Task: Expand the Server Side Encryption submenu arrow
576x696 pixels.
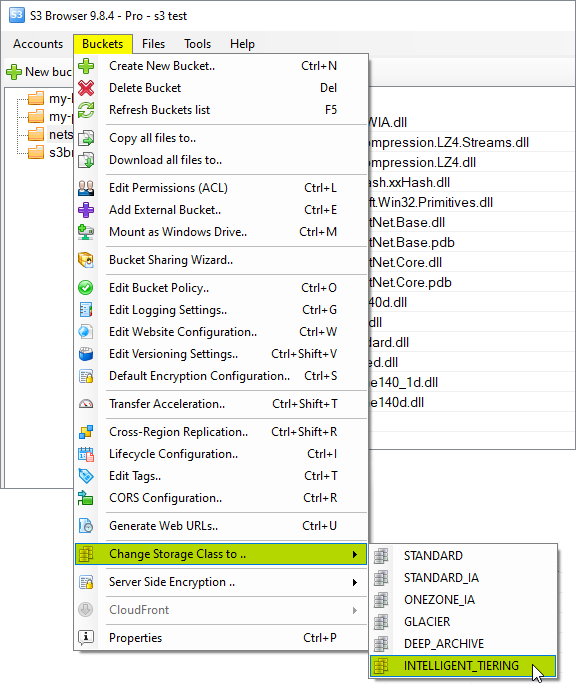Action: point(355,582)
